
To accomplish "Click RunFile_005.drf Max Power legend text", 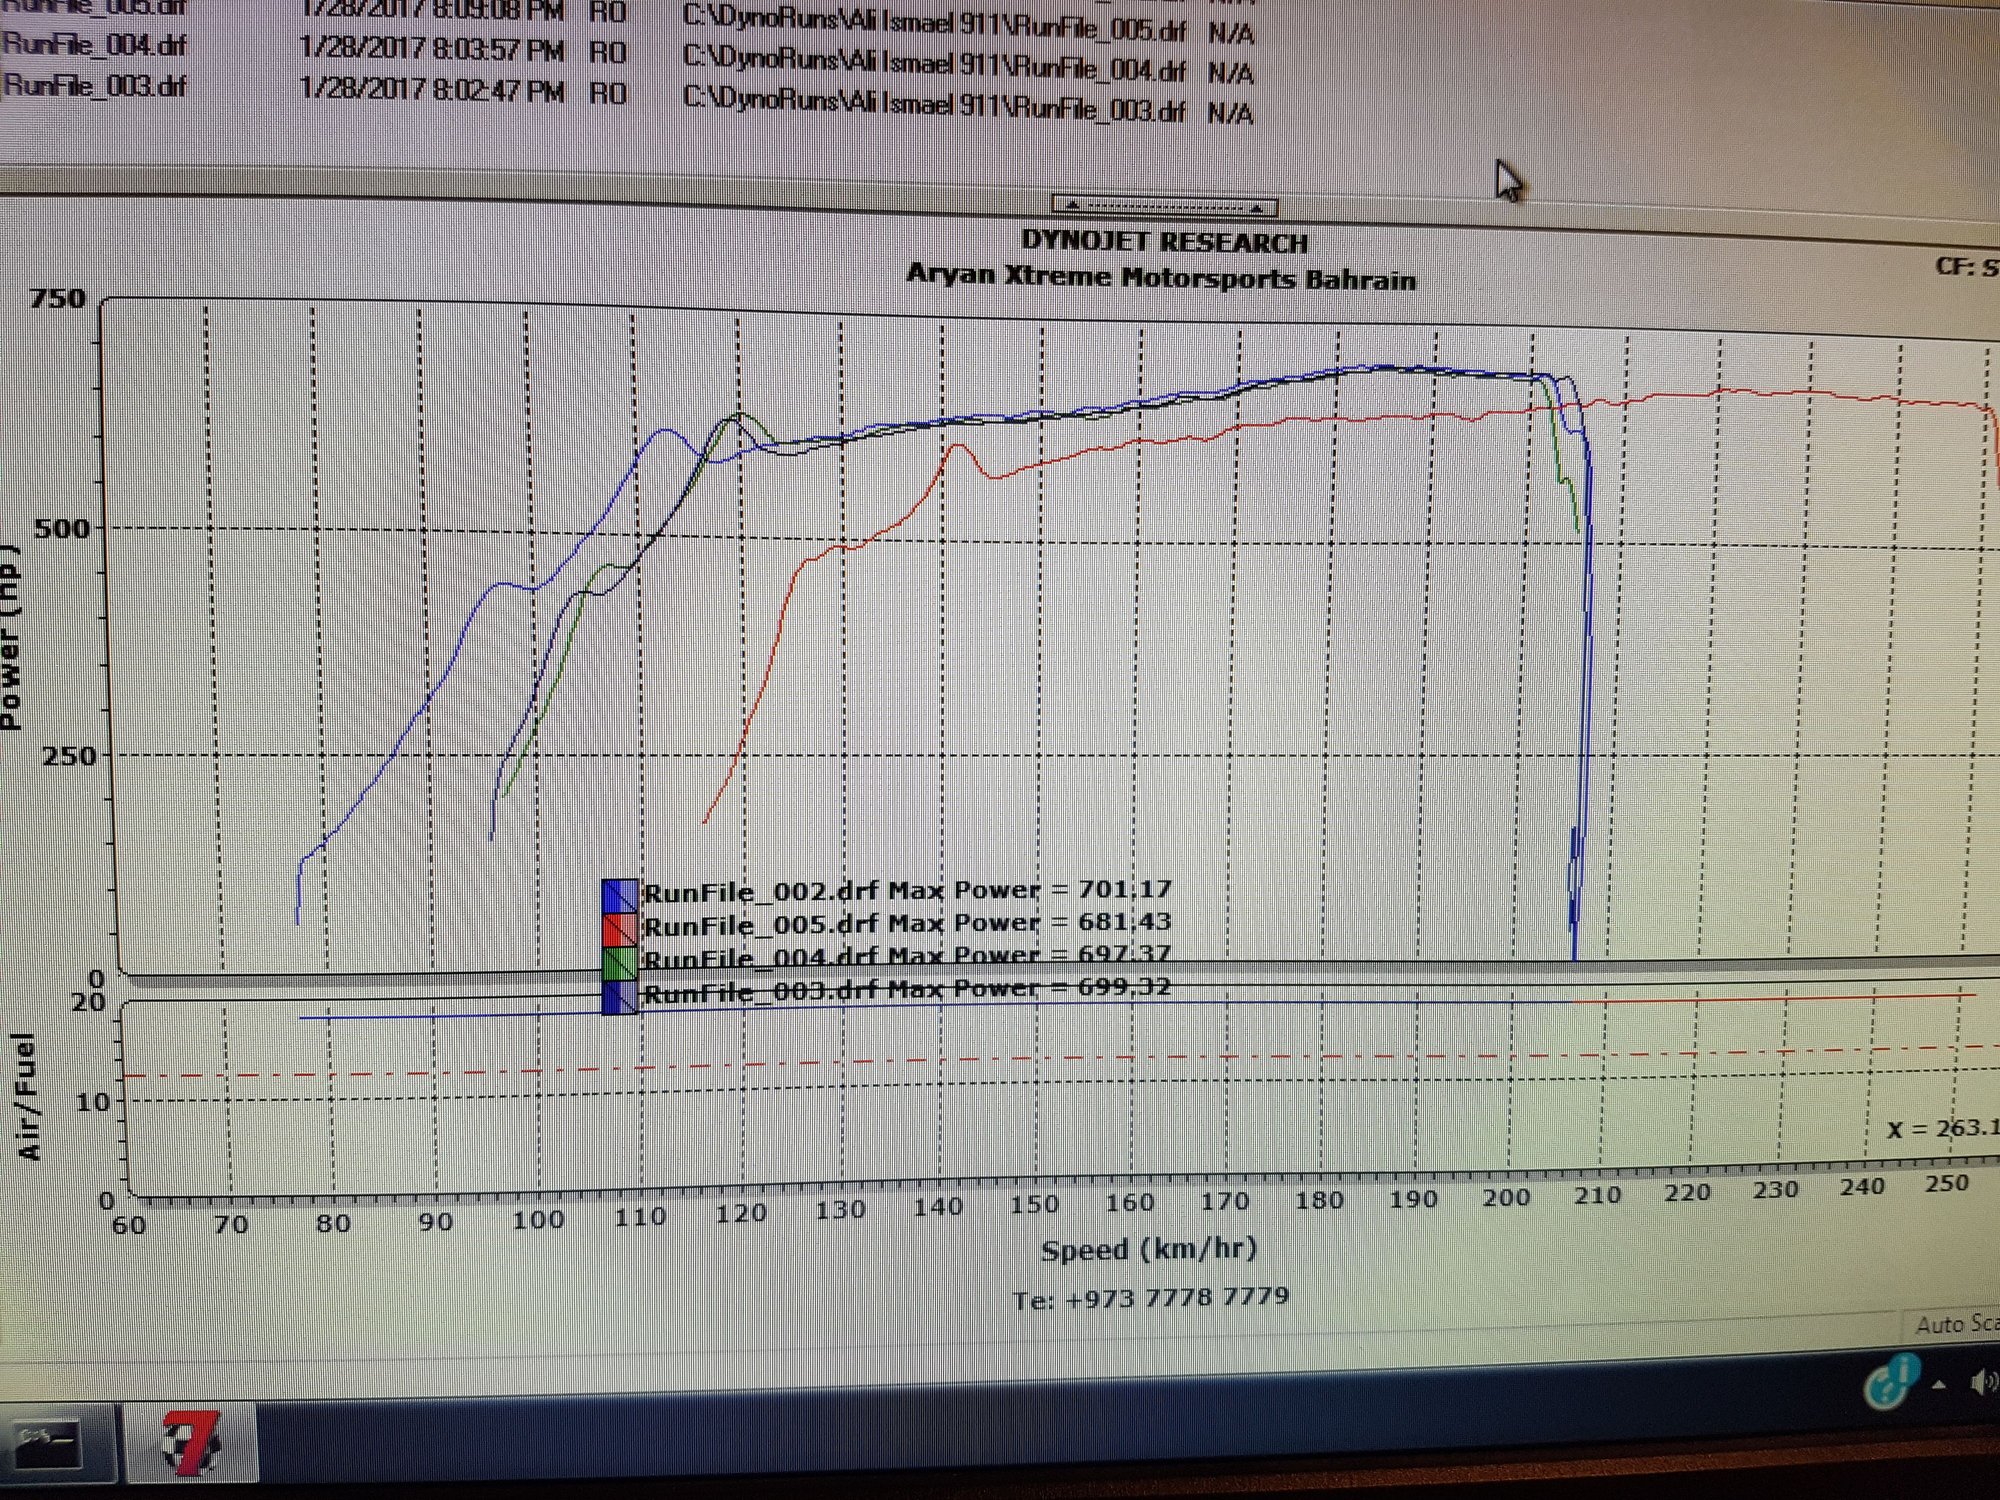I will tap(906, 923).
